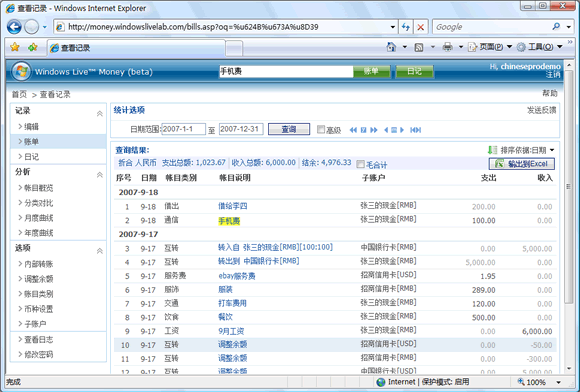
Task: Open search provider dropdown arrow
Action: point(569,27)
